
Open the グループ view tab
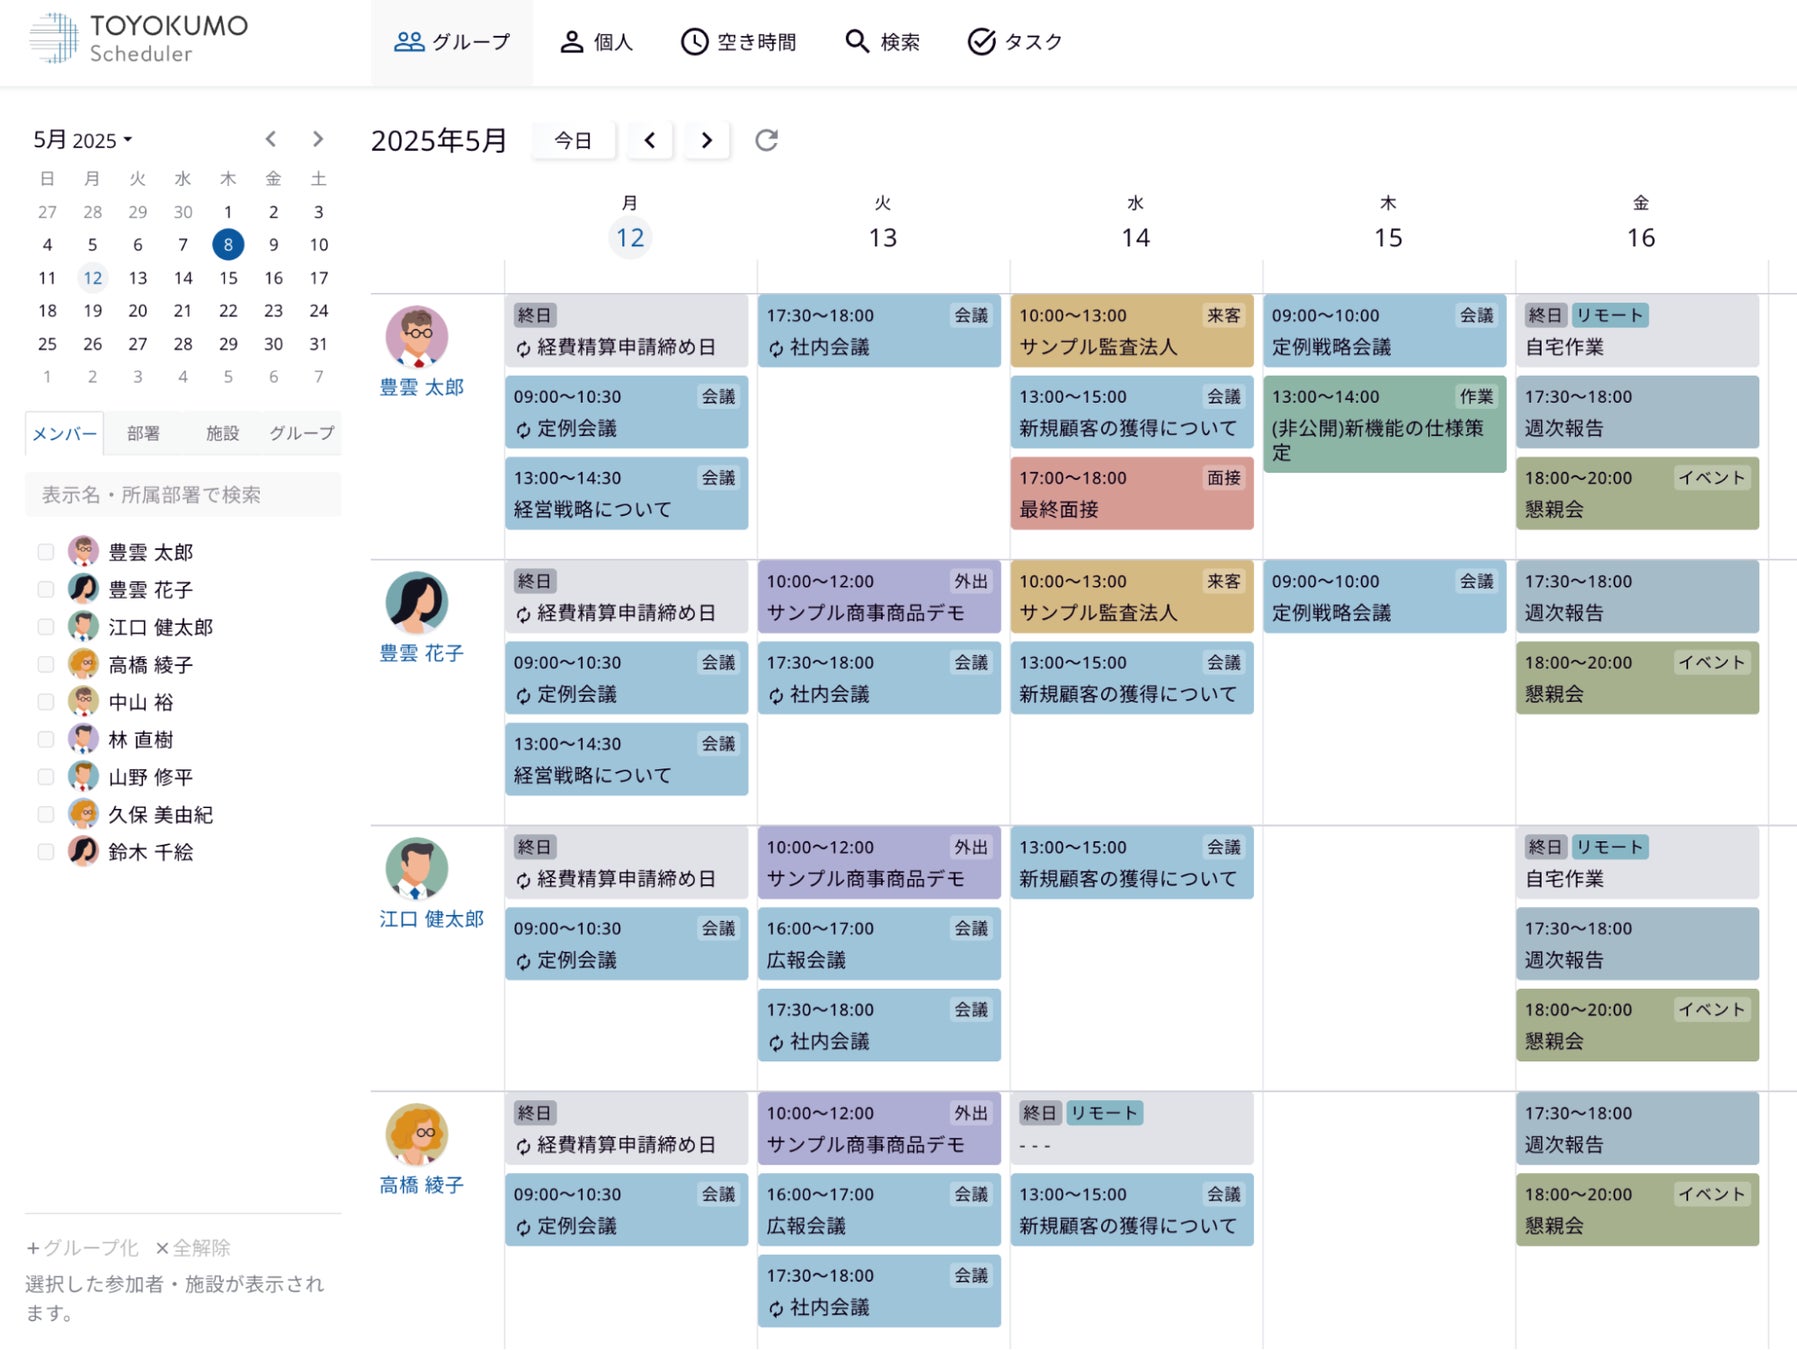tap(452, 42)
